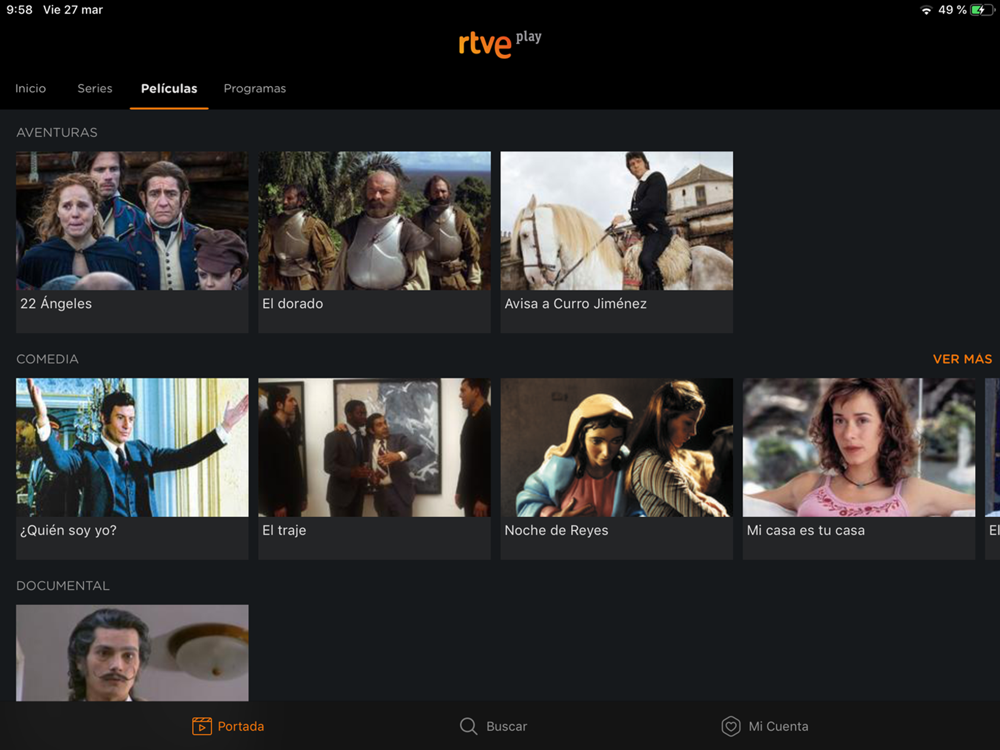This screenshot has width=1000, height=750.
Task: Open Avisa a Curro Jiménez thumbnail
Action: pos(617,221)
